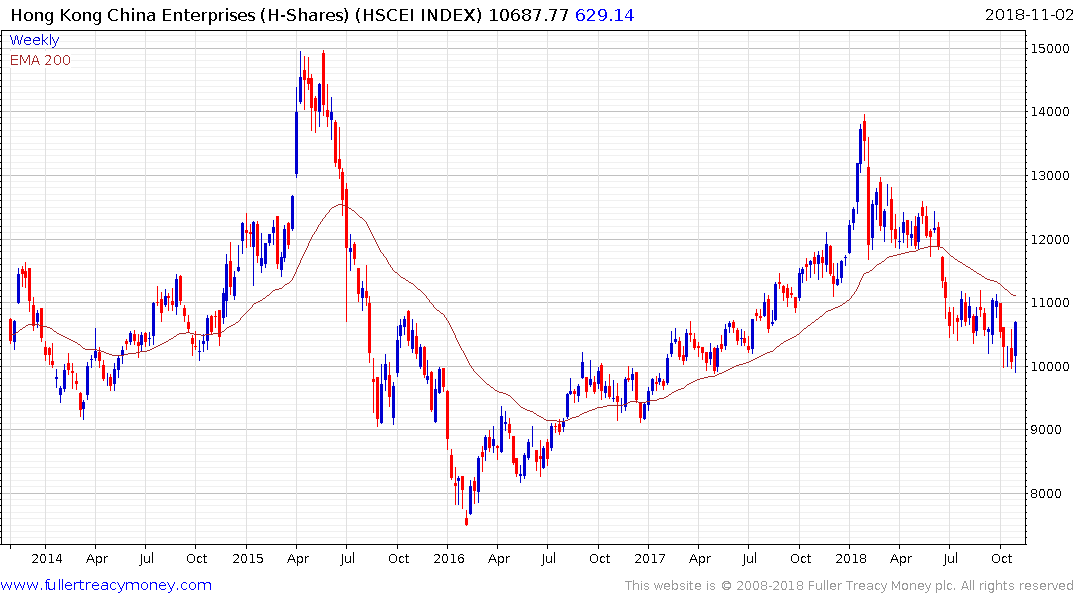Select the 2018 year label on time axis
This screenshot has width=1075, height=600.
[x=851, y=558]
